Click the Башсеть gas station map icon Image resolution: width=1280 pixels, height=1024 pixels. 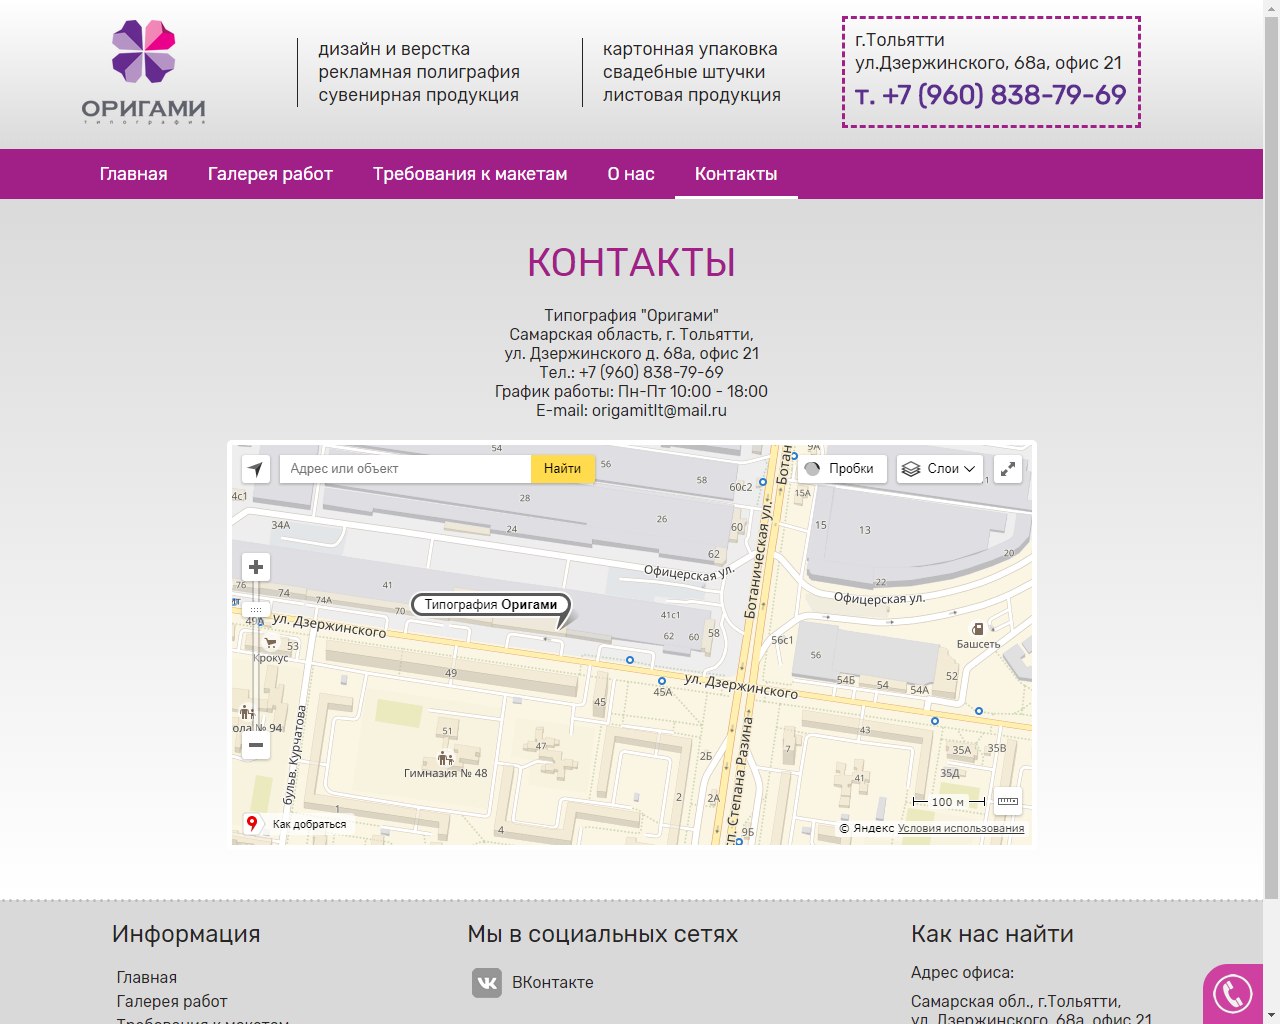coord(978,629)
